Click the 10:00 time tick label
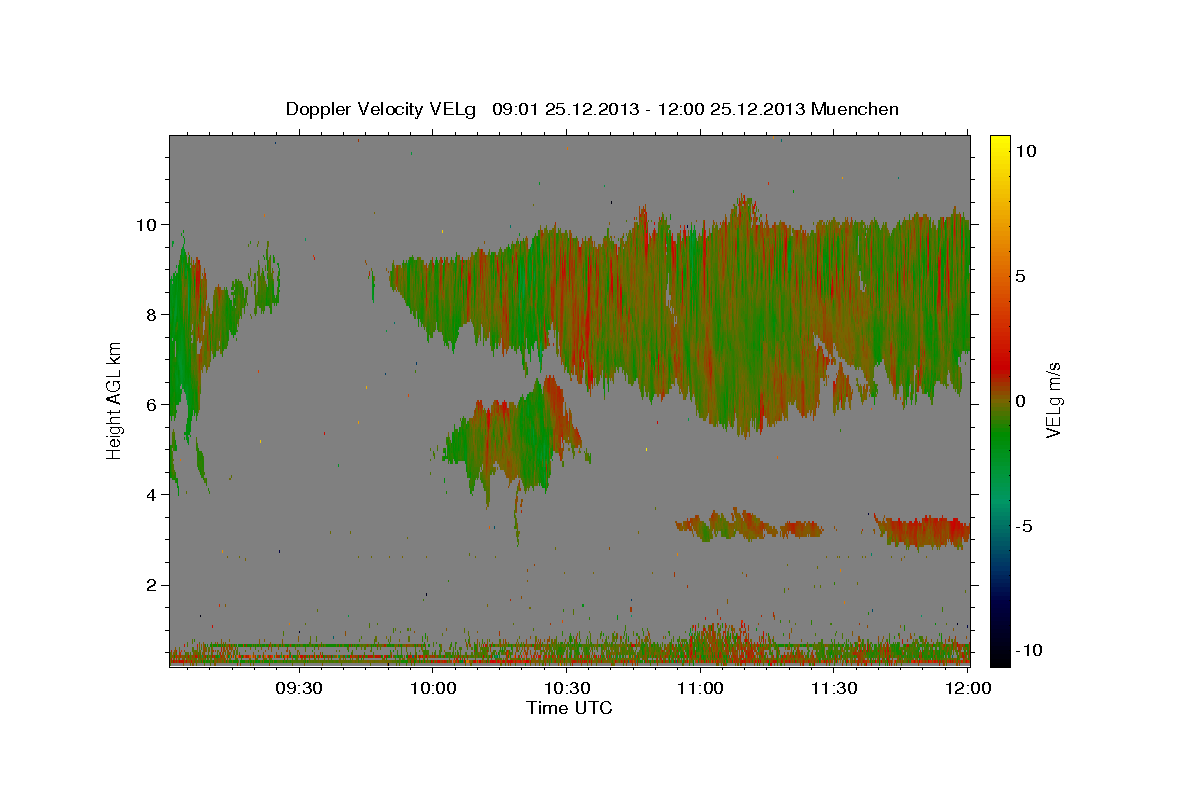The width and height of the screenshot is (1200, 800). coord(432,688)
